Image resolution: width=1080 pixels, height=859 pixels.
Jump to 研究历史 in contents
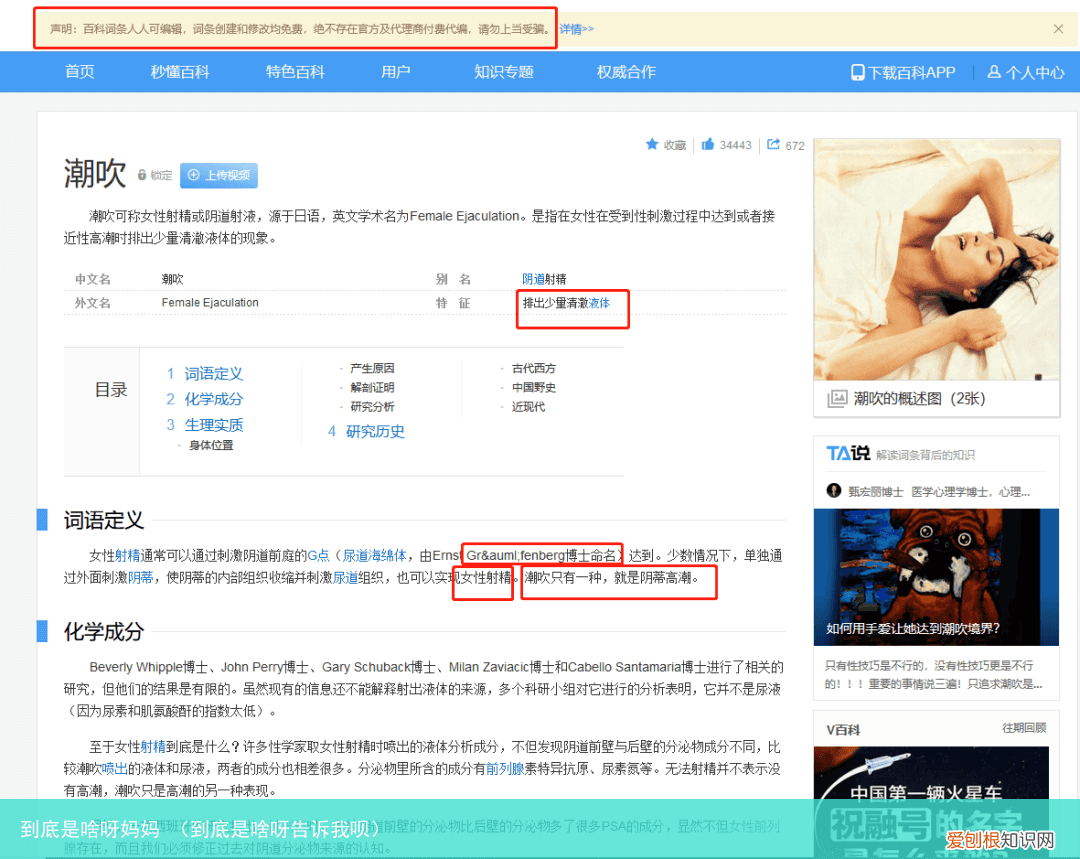[375, 431]
